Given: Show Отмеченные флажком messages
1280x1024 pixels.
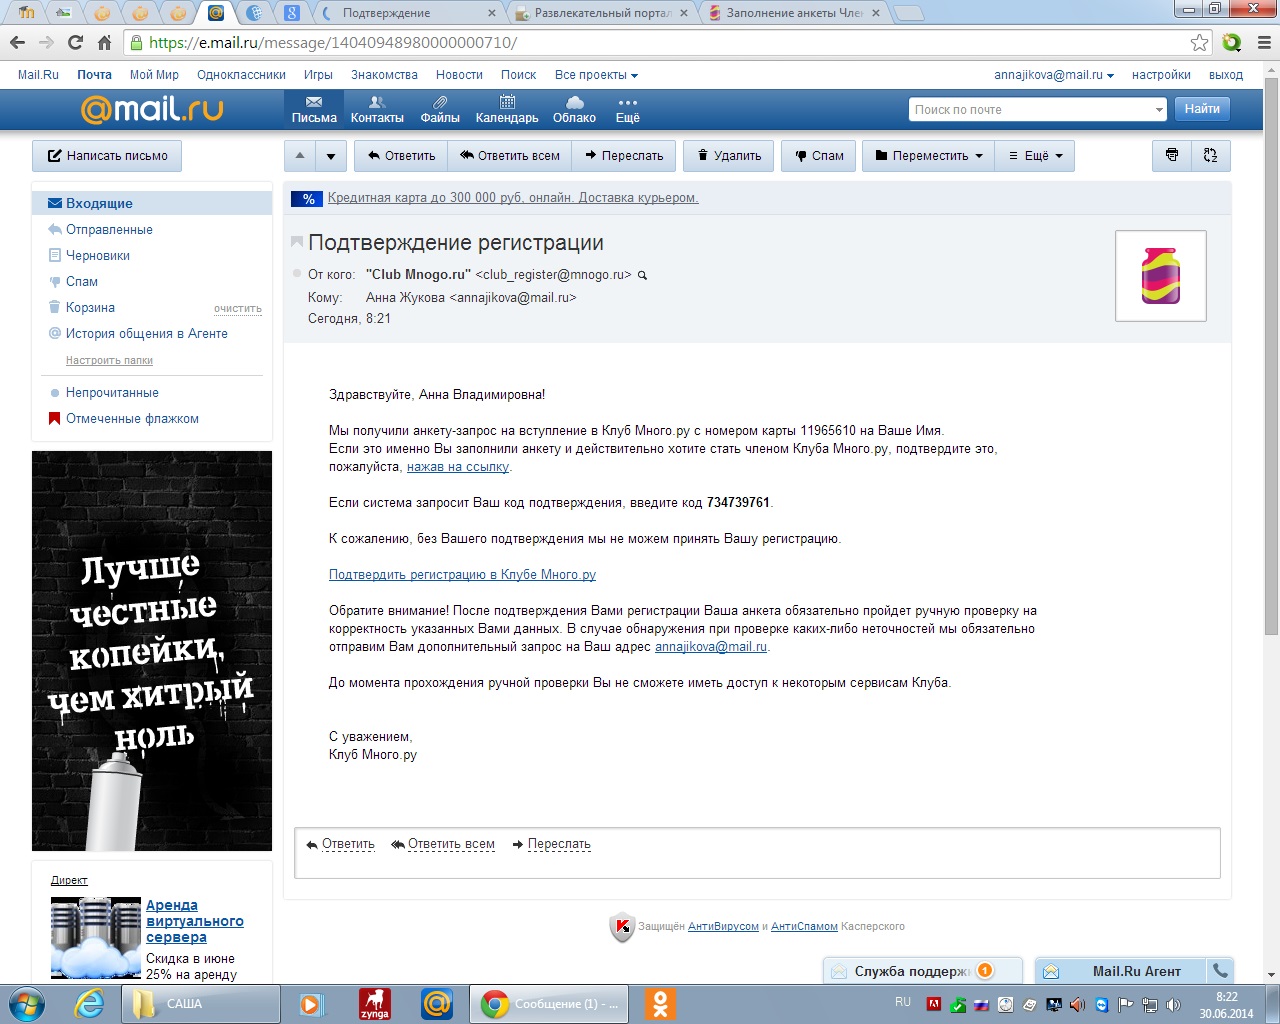Looking at the screenshot, I should coord(132,419).
